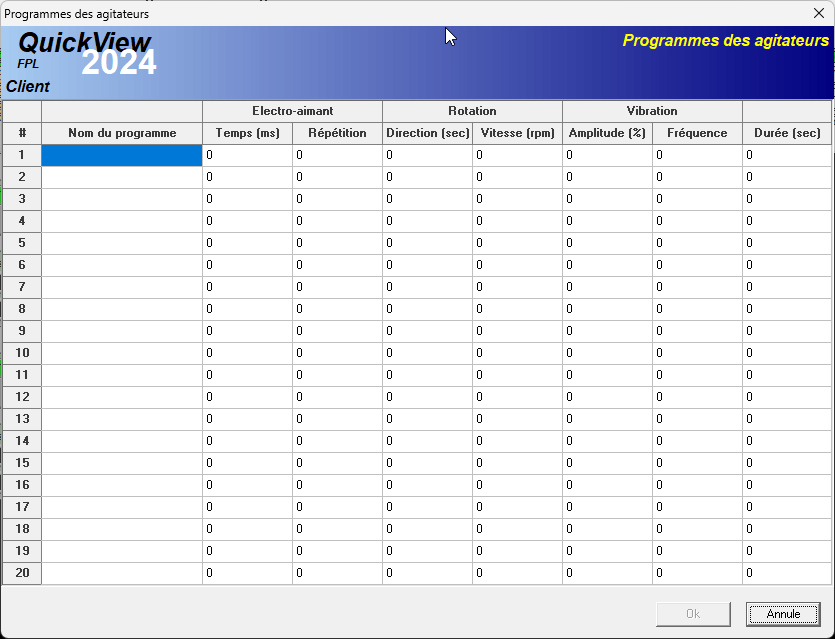Click the Vitesse (rpm) column header
The image size is (835, 639).
pos(517,133)
